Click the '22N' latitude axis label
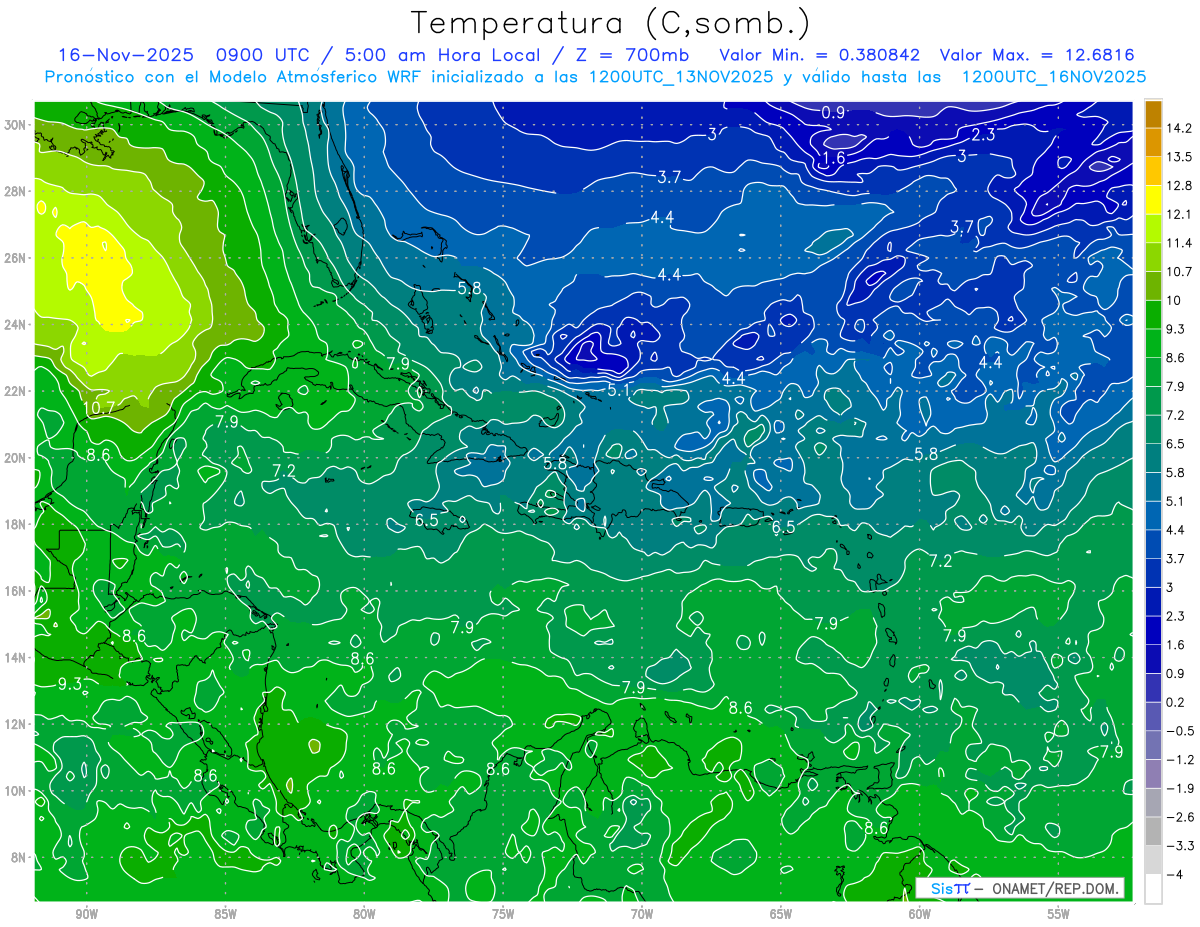Image resolution: width=1200 pixels, height=927 pixels. click(x=16, y=391)
